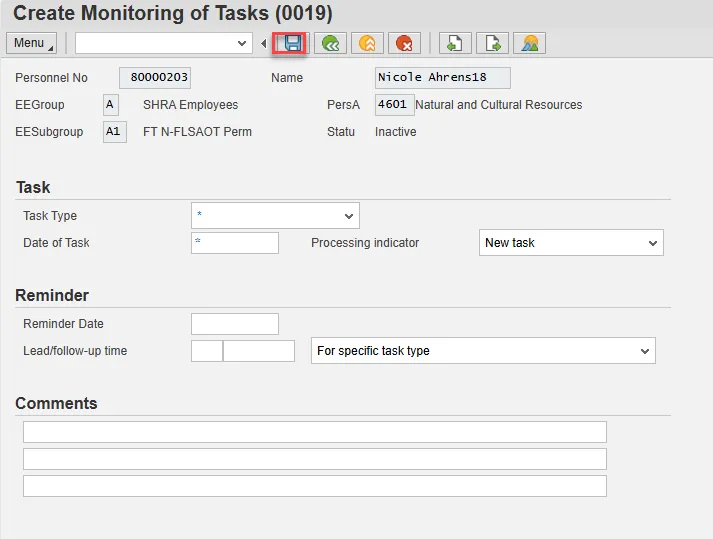This screenshot has width=713, height=539.
Task: Click the yellow Exit icon
Action: pyautogui.click(x=366, y=43)
